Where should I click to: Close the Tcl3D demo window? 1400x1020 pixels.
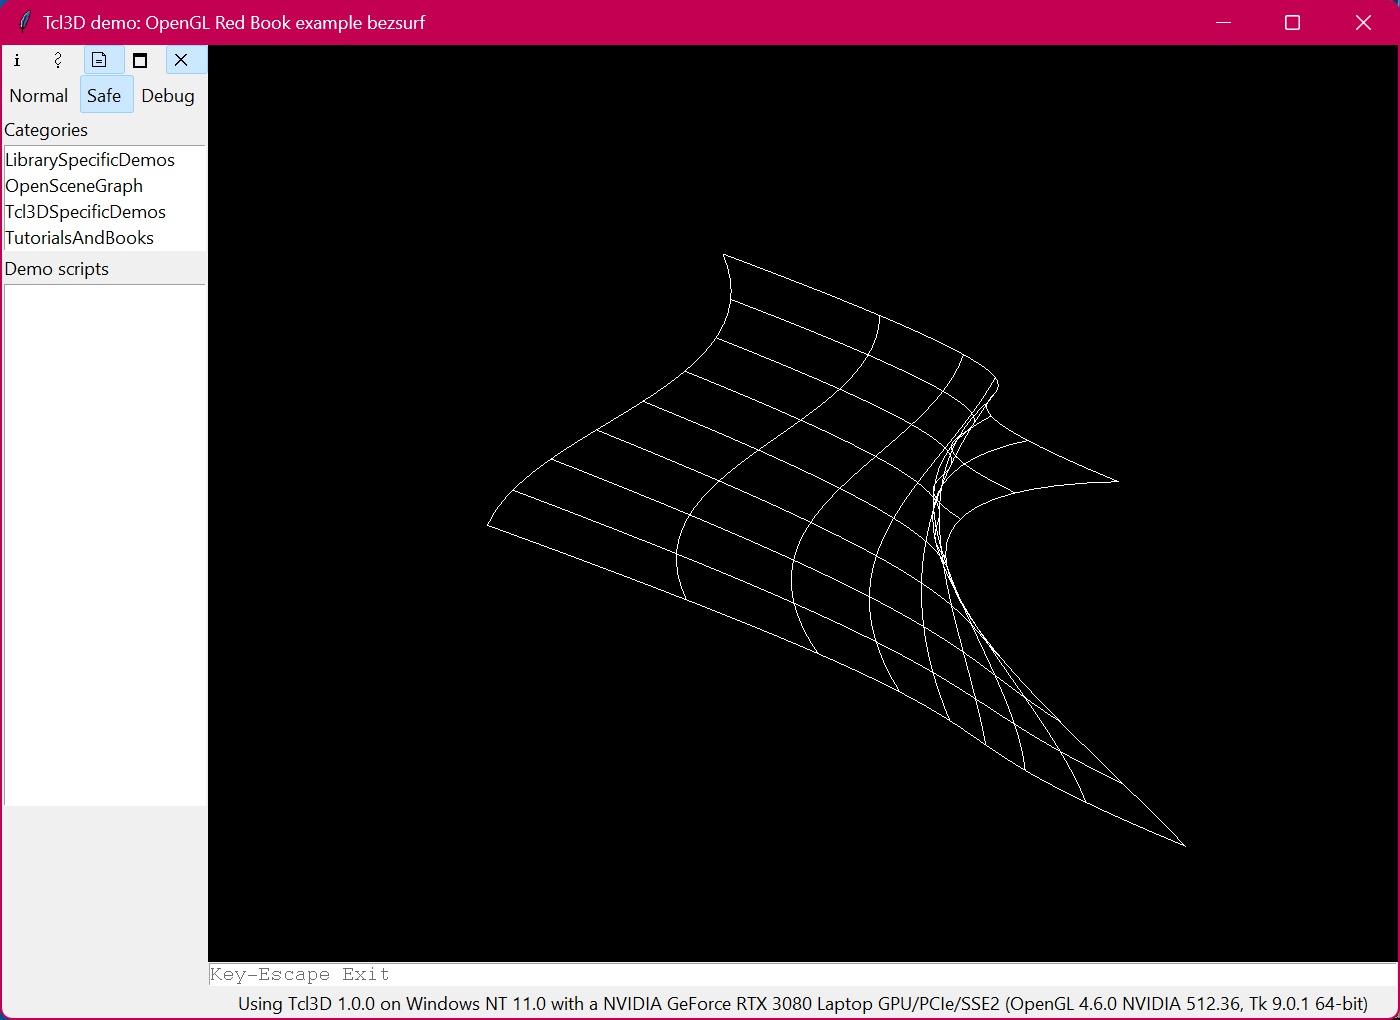[x=1363, y=22]
